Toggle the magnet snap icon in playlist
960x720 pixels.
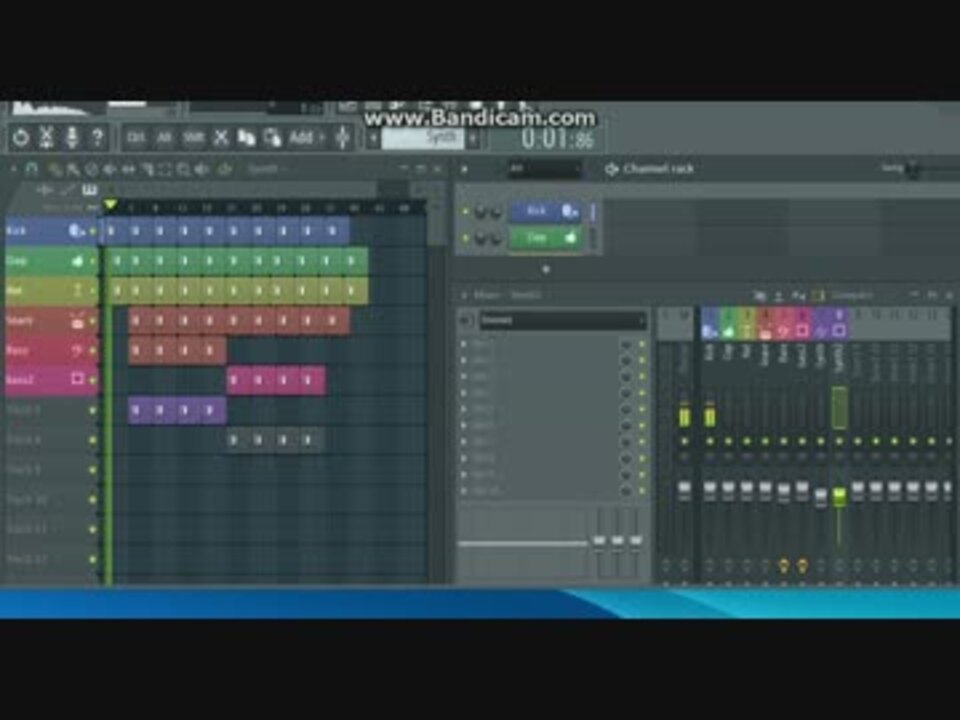tap(32, 169)
